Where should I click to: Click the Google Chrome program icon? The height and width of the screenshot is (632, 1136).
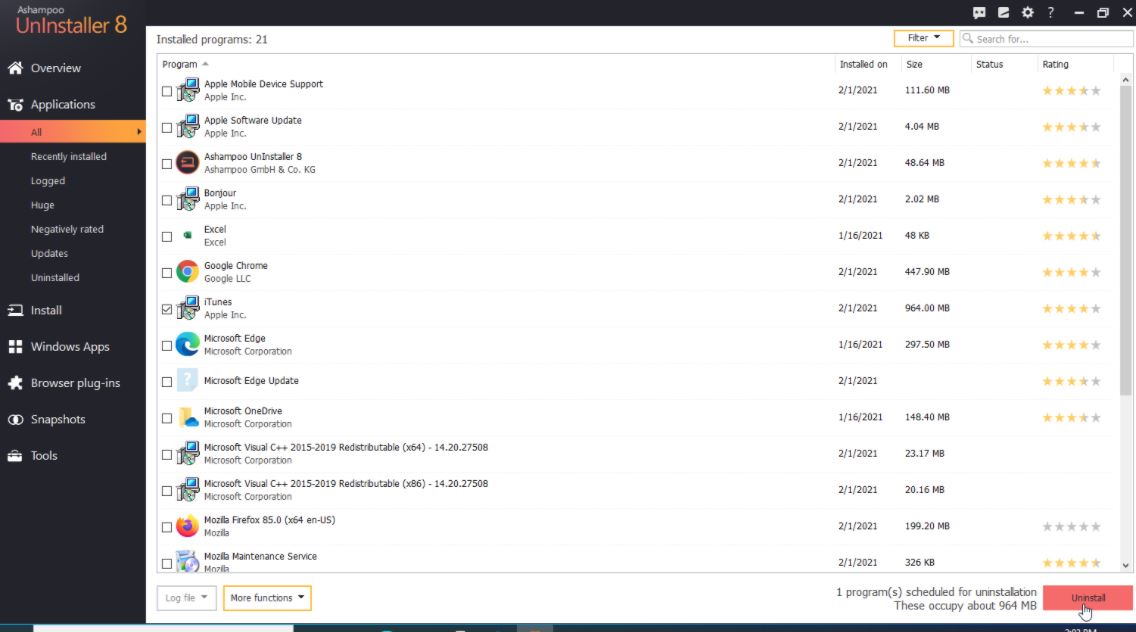tap(187, 272)
